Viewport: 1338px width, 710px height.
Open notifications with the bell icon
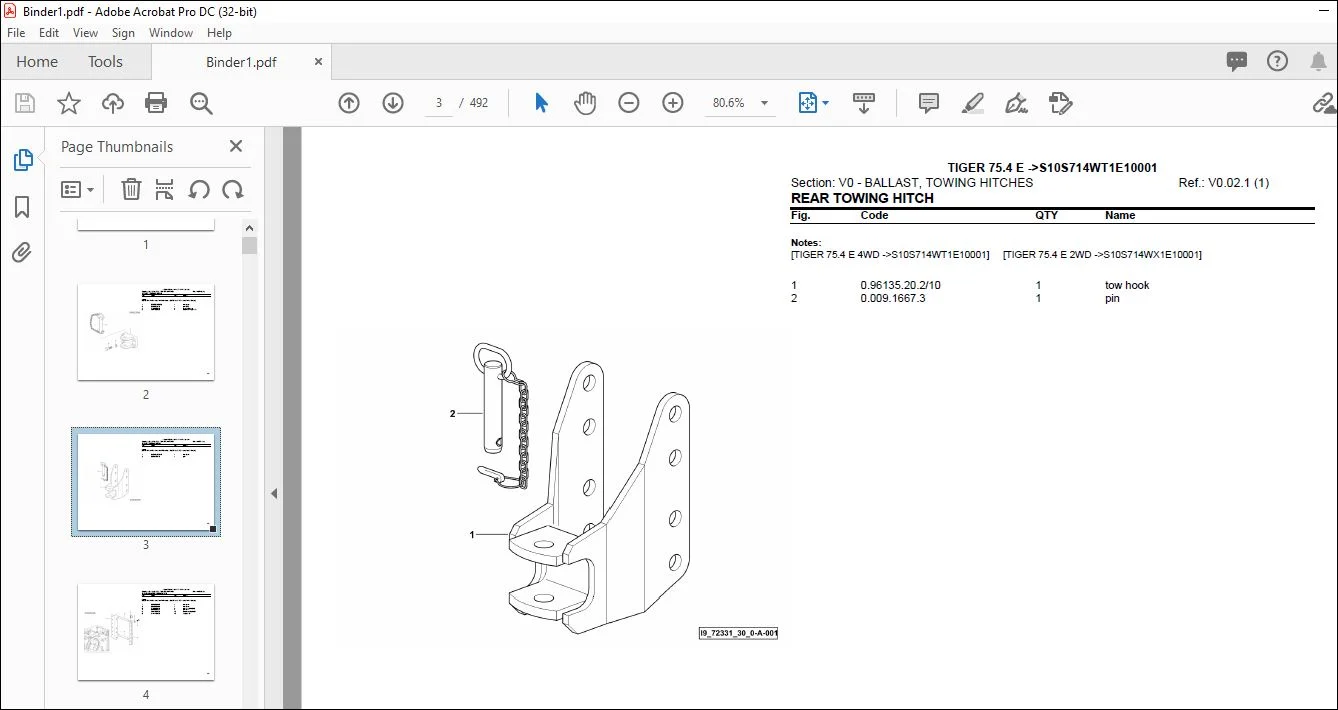1318,61
